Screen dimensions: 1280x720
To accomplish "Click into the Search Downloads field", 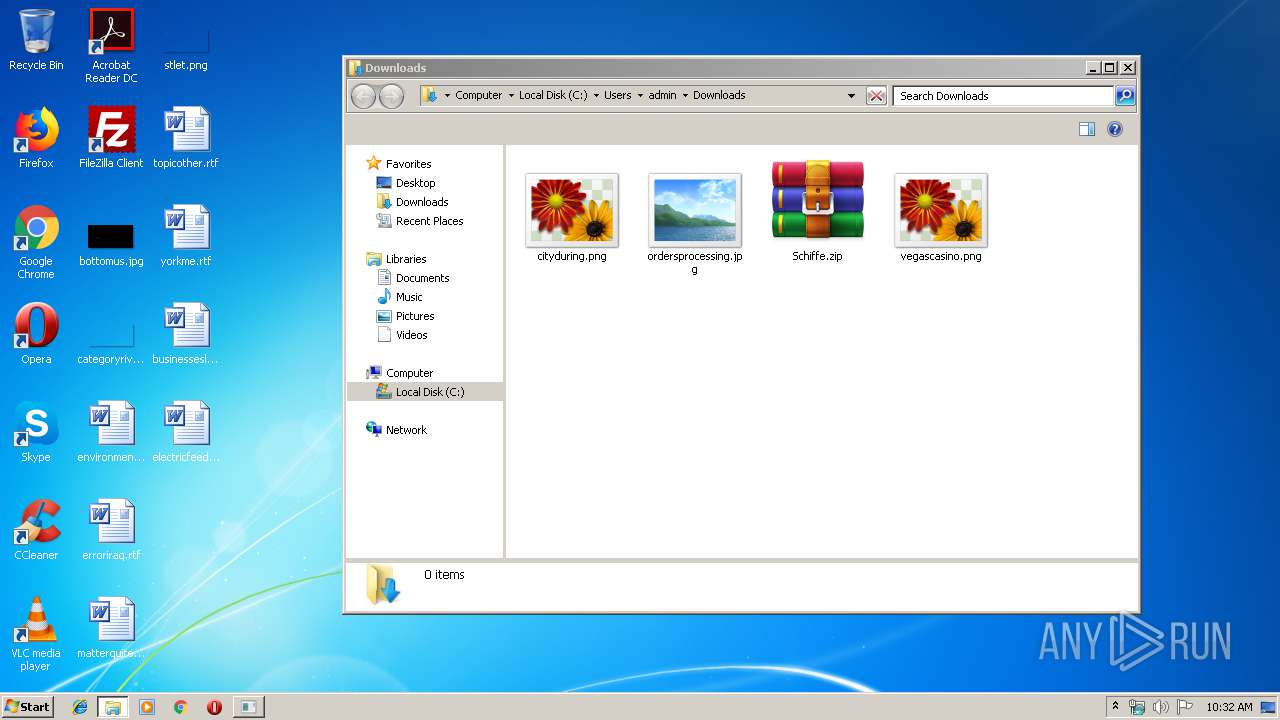I will (x=1003, y=96).
